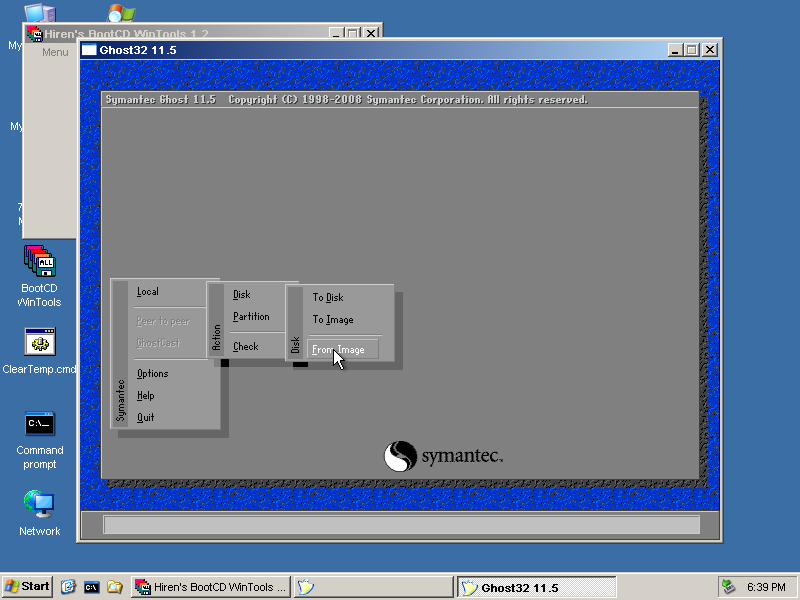Select From Image in Disk submenu
The image size is (800, 600).
click(x=343, y=349)
